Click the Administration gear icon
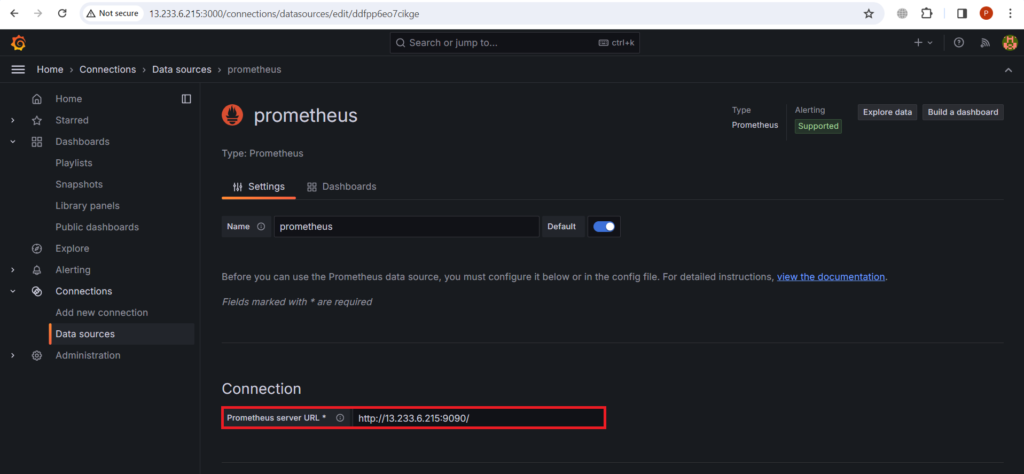This screenshot has width=1024, height=474. pyautogui.click(x=37, y=355)
